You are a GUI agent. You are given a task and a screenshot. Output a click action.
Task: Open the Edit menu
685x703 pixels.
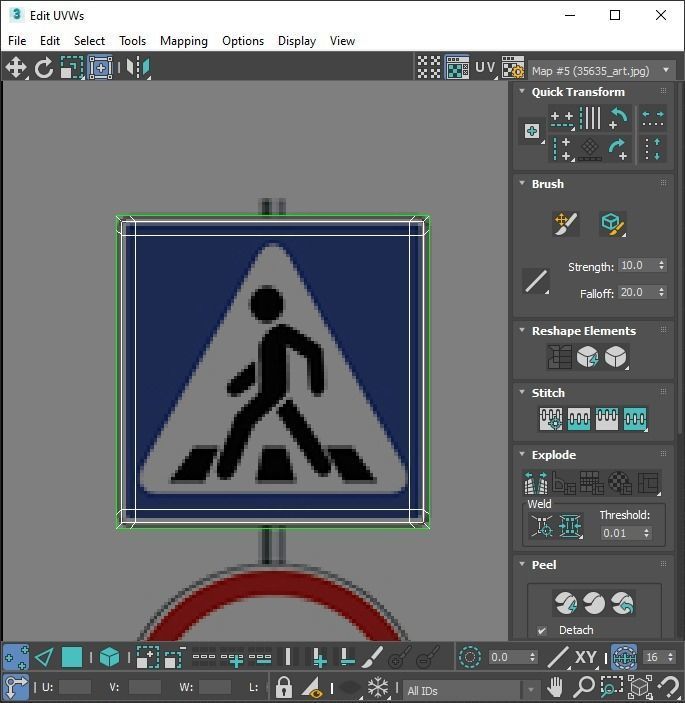(x=50, y=41)
